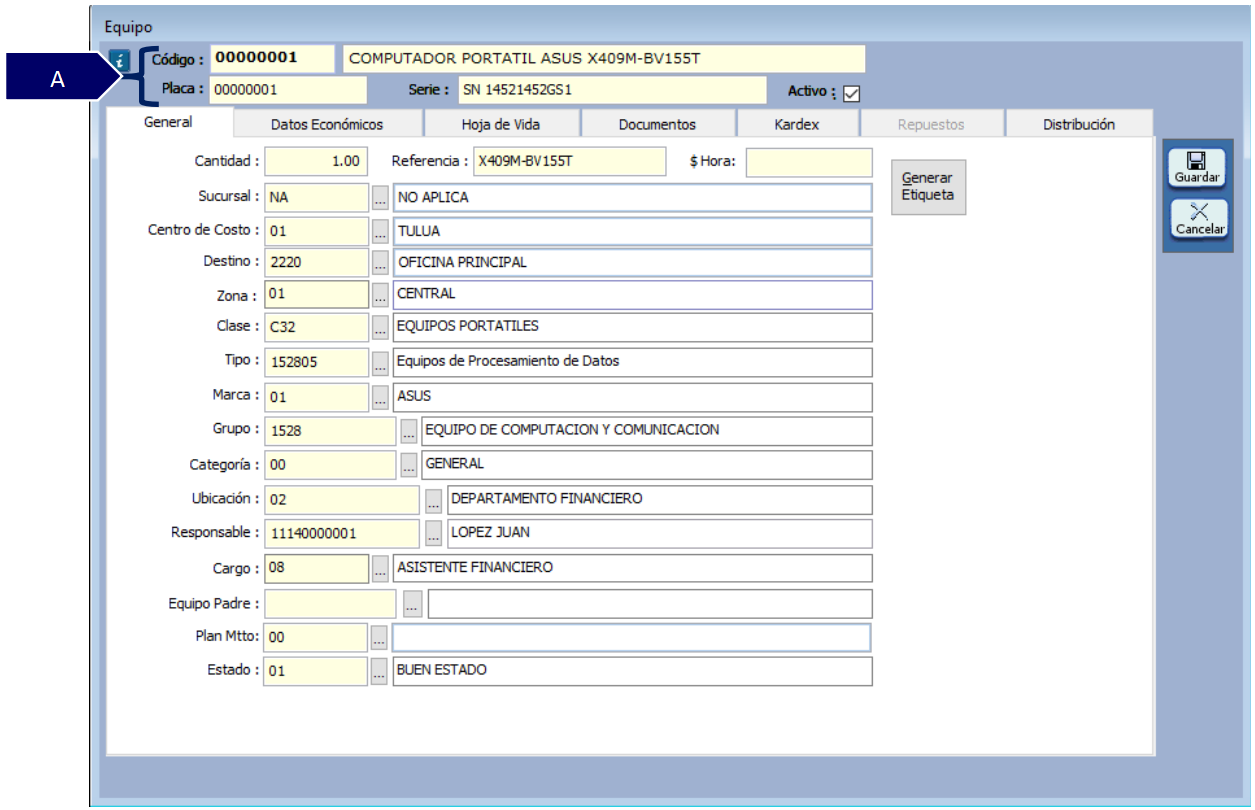Open the Equipo Padre lookup button
1255x810 pixels.
(412, 604)
